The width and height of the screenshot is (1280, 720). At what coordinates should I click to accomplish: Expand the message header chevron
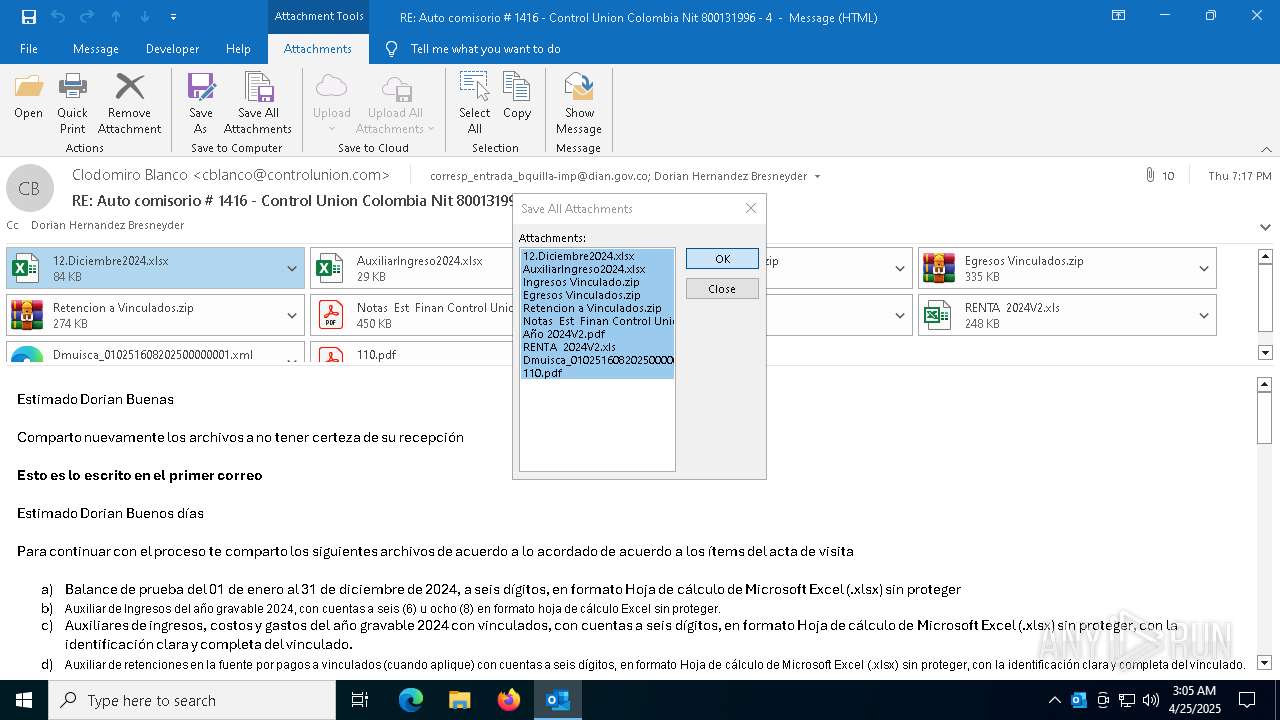(1265, 227)
